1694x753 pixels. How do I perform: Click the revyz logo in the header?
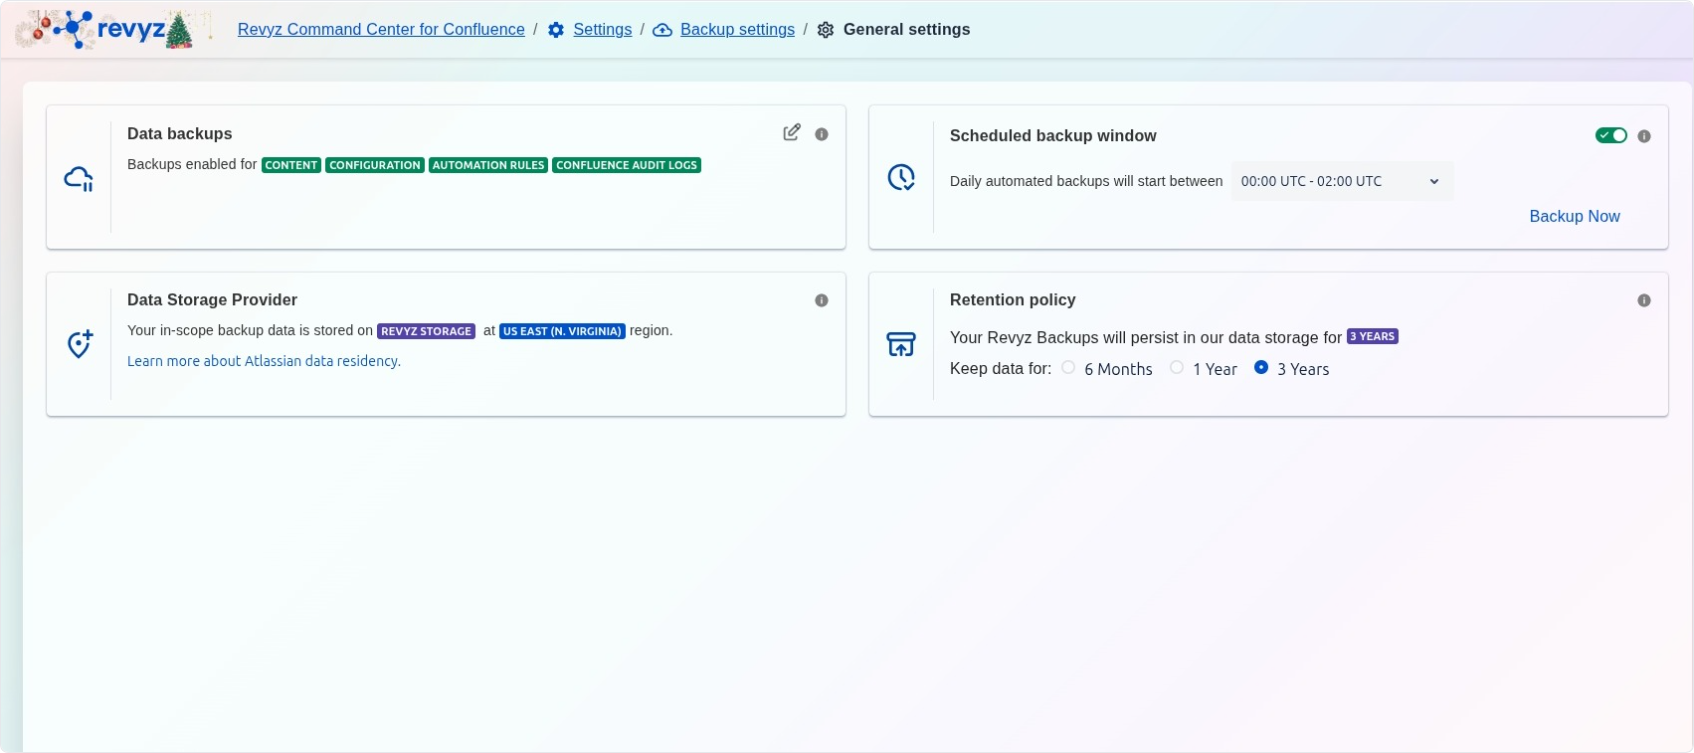point(112,30)
